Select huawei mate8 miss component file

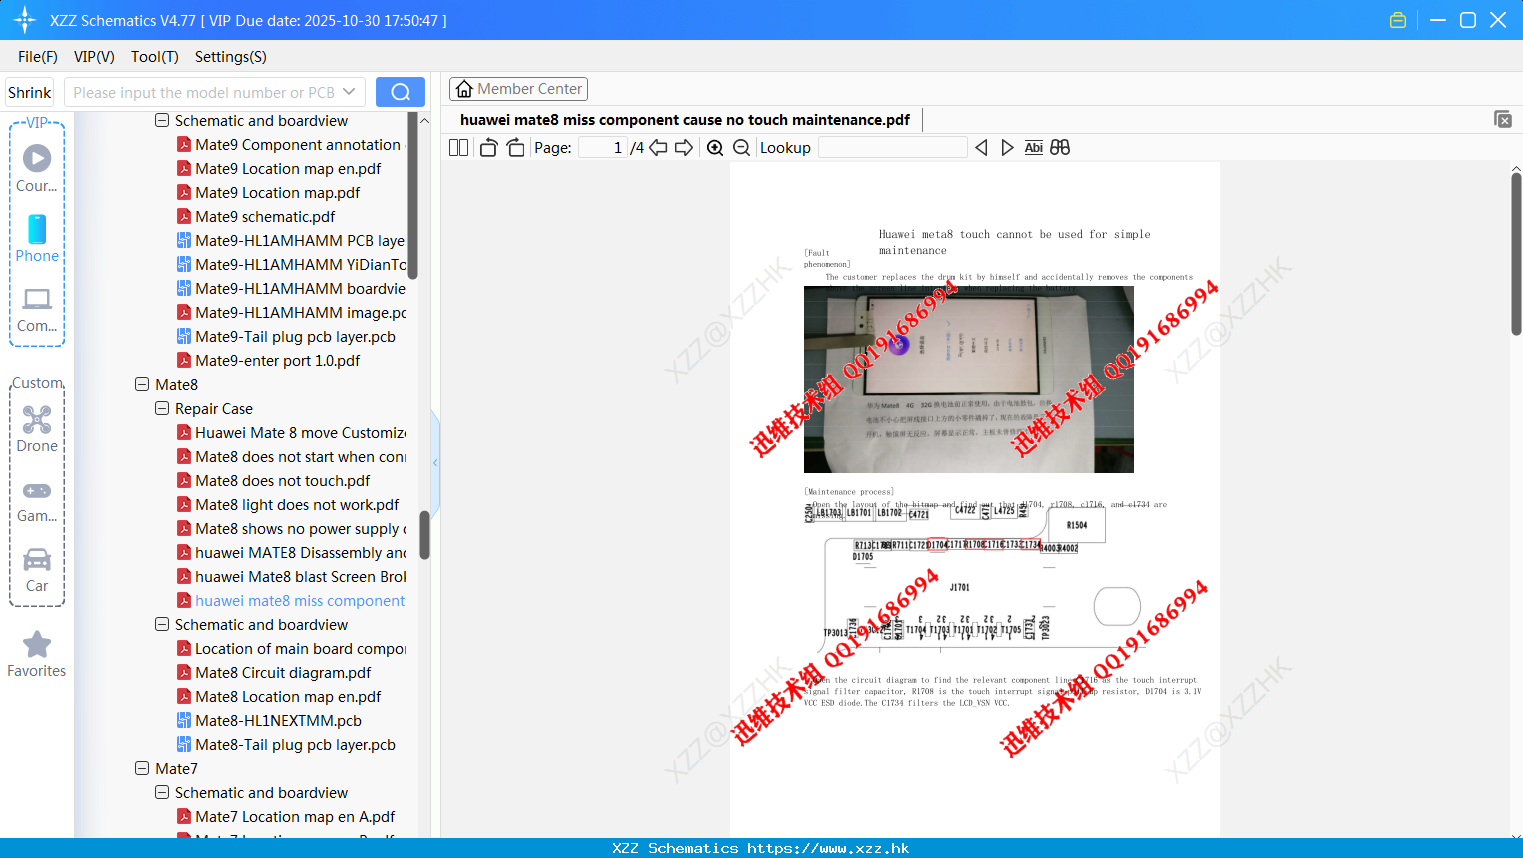pyautogui.click(x=291, y=600)
